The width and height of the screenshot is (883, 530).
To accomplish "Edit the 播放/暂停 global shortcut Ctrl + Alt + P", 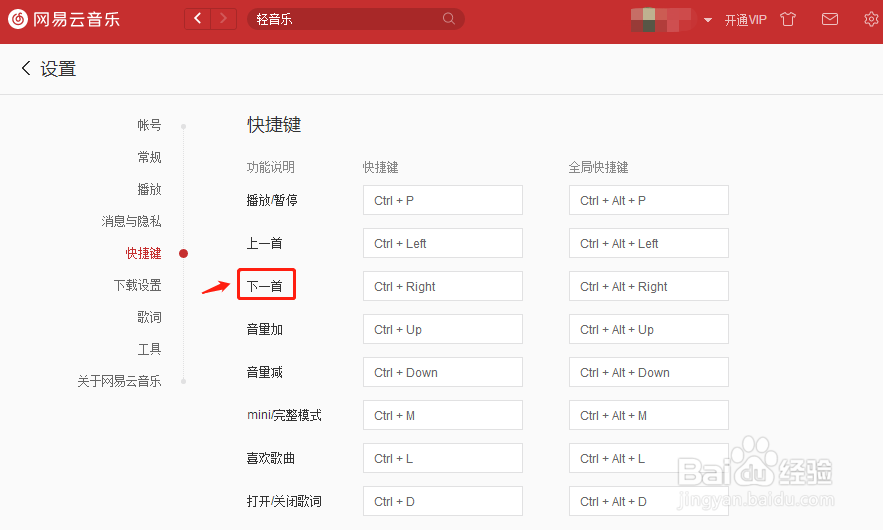I will (649, 200).
